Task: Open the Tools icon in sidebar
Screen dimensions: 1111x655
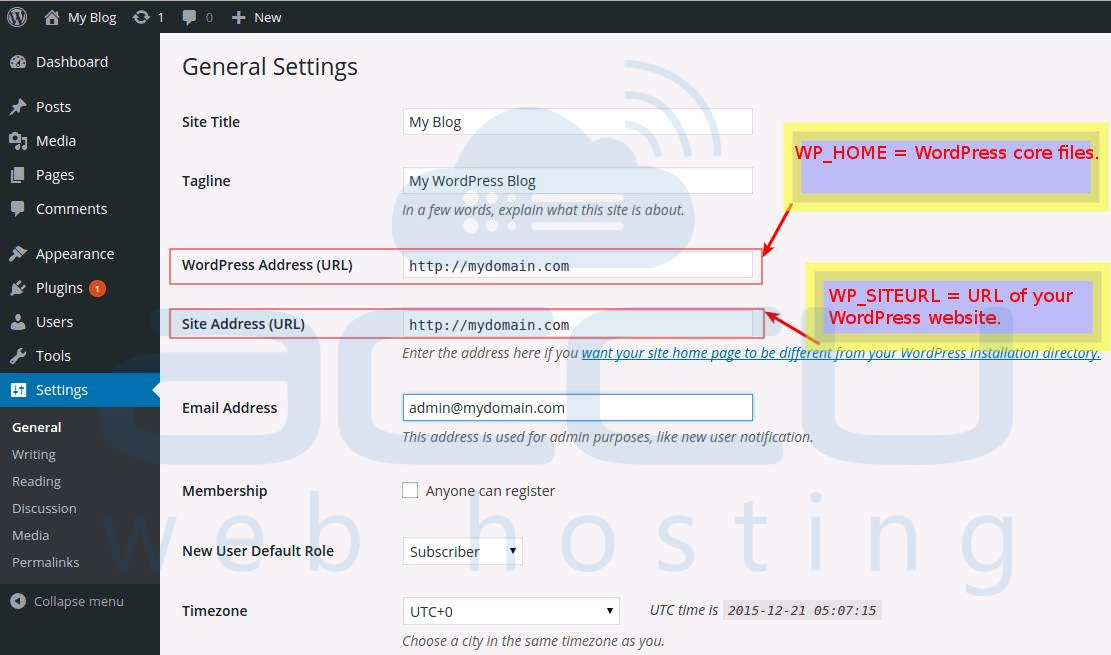Action: tap(22, 355)
